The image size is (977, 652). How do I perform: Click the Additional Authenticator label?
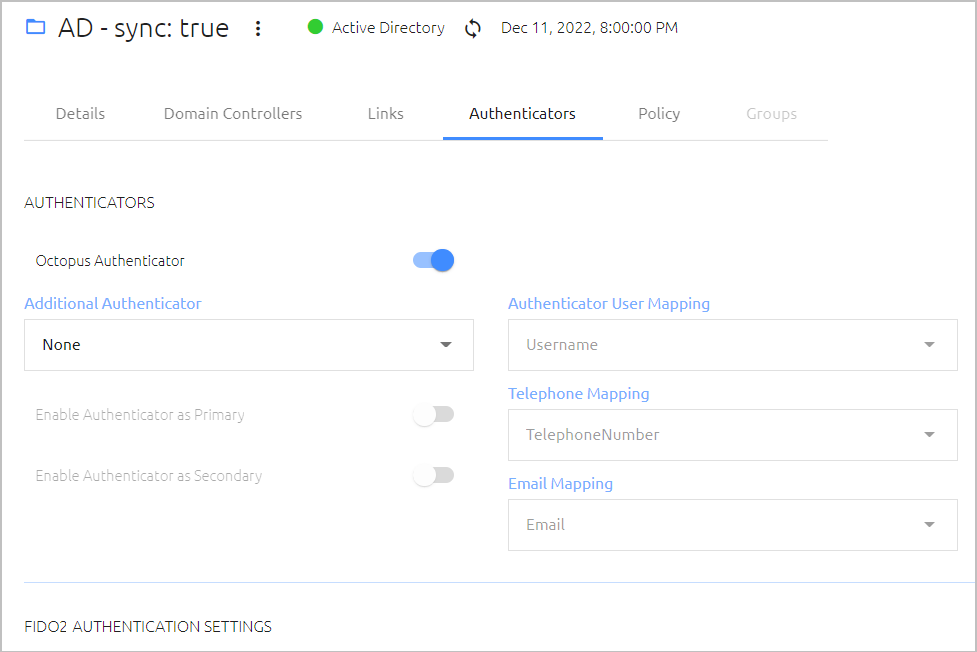click(x=113, y=304)
